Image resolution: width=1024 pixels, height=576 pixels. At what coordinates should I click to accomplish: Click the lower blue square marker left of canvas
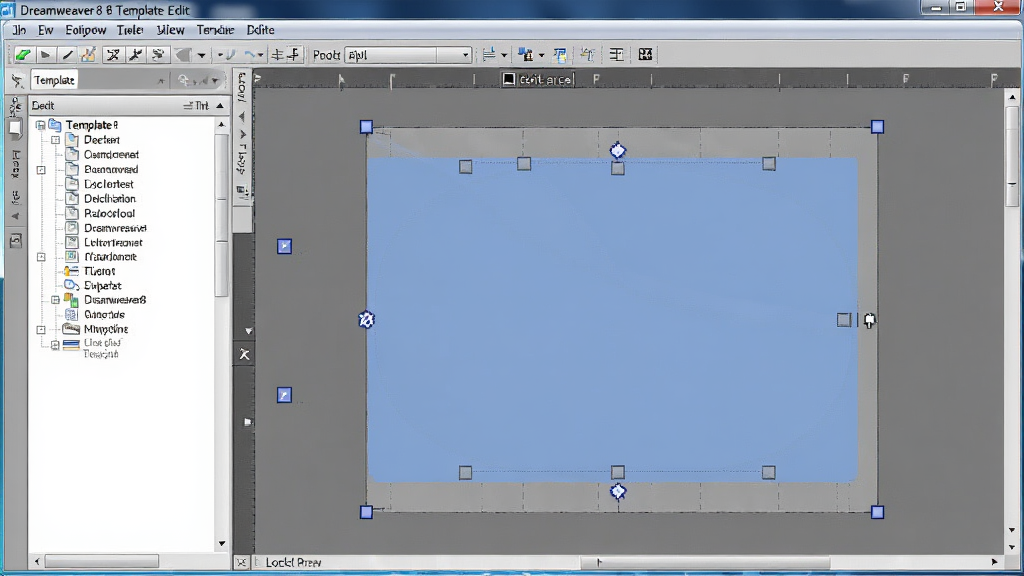click(284, 395)
